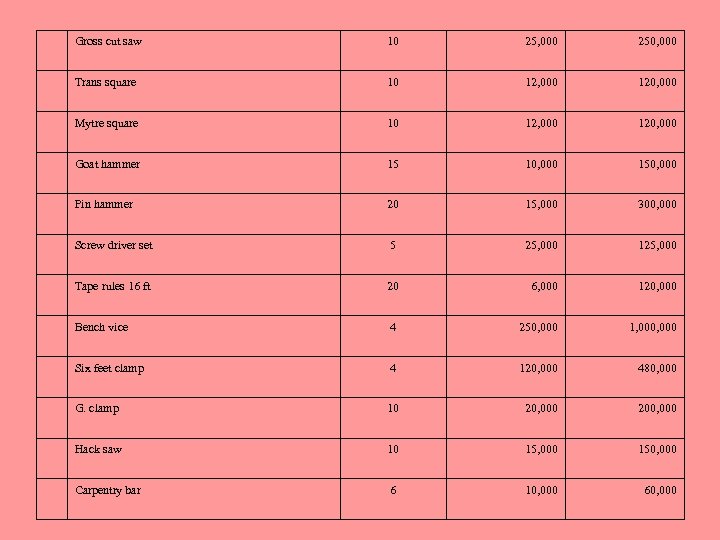Select the 480,000 total amount cell
Viewport: 720px width, 540px height.
click(x=658, y=368)
